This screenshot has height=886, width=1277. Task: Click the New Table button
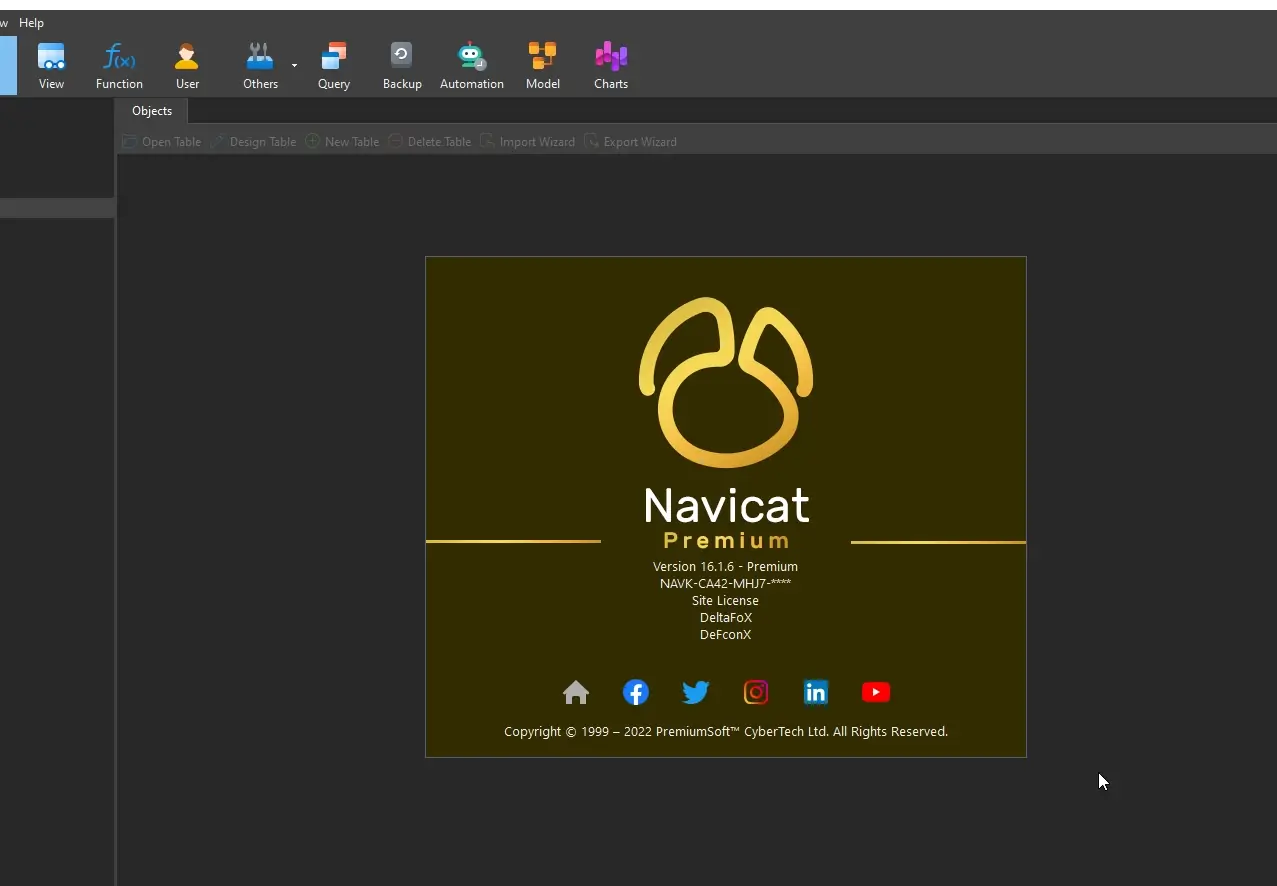343,142
